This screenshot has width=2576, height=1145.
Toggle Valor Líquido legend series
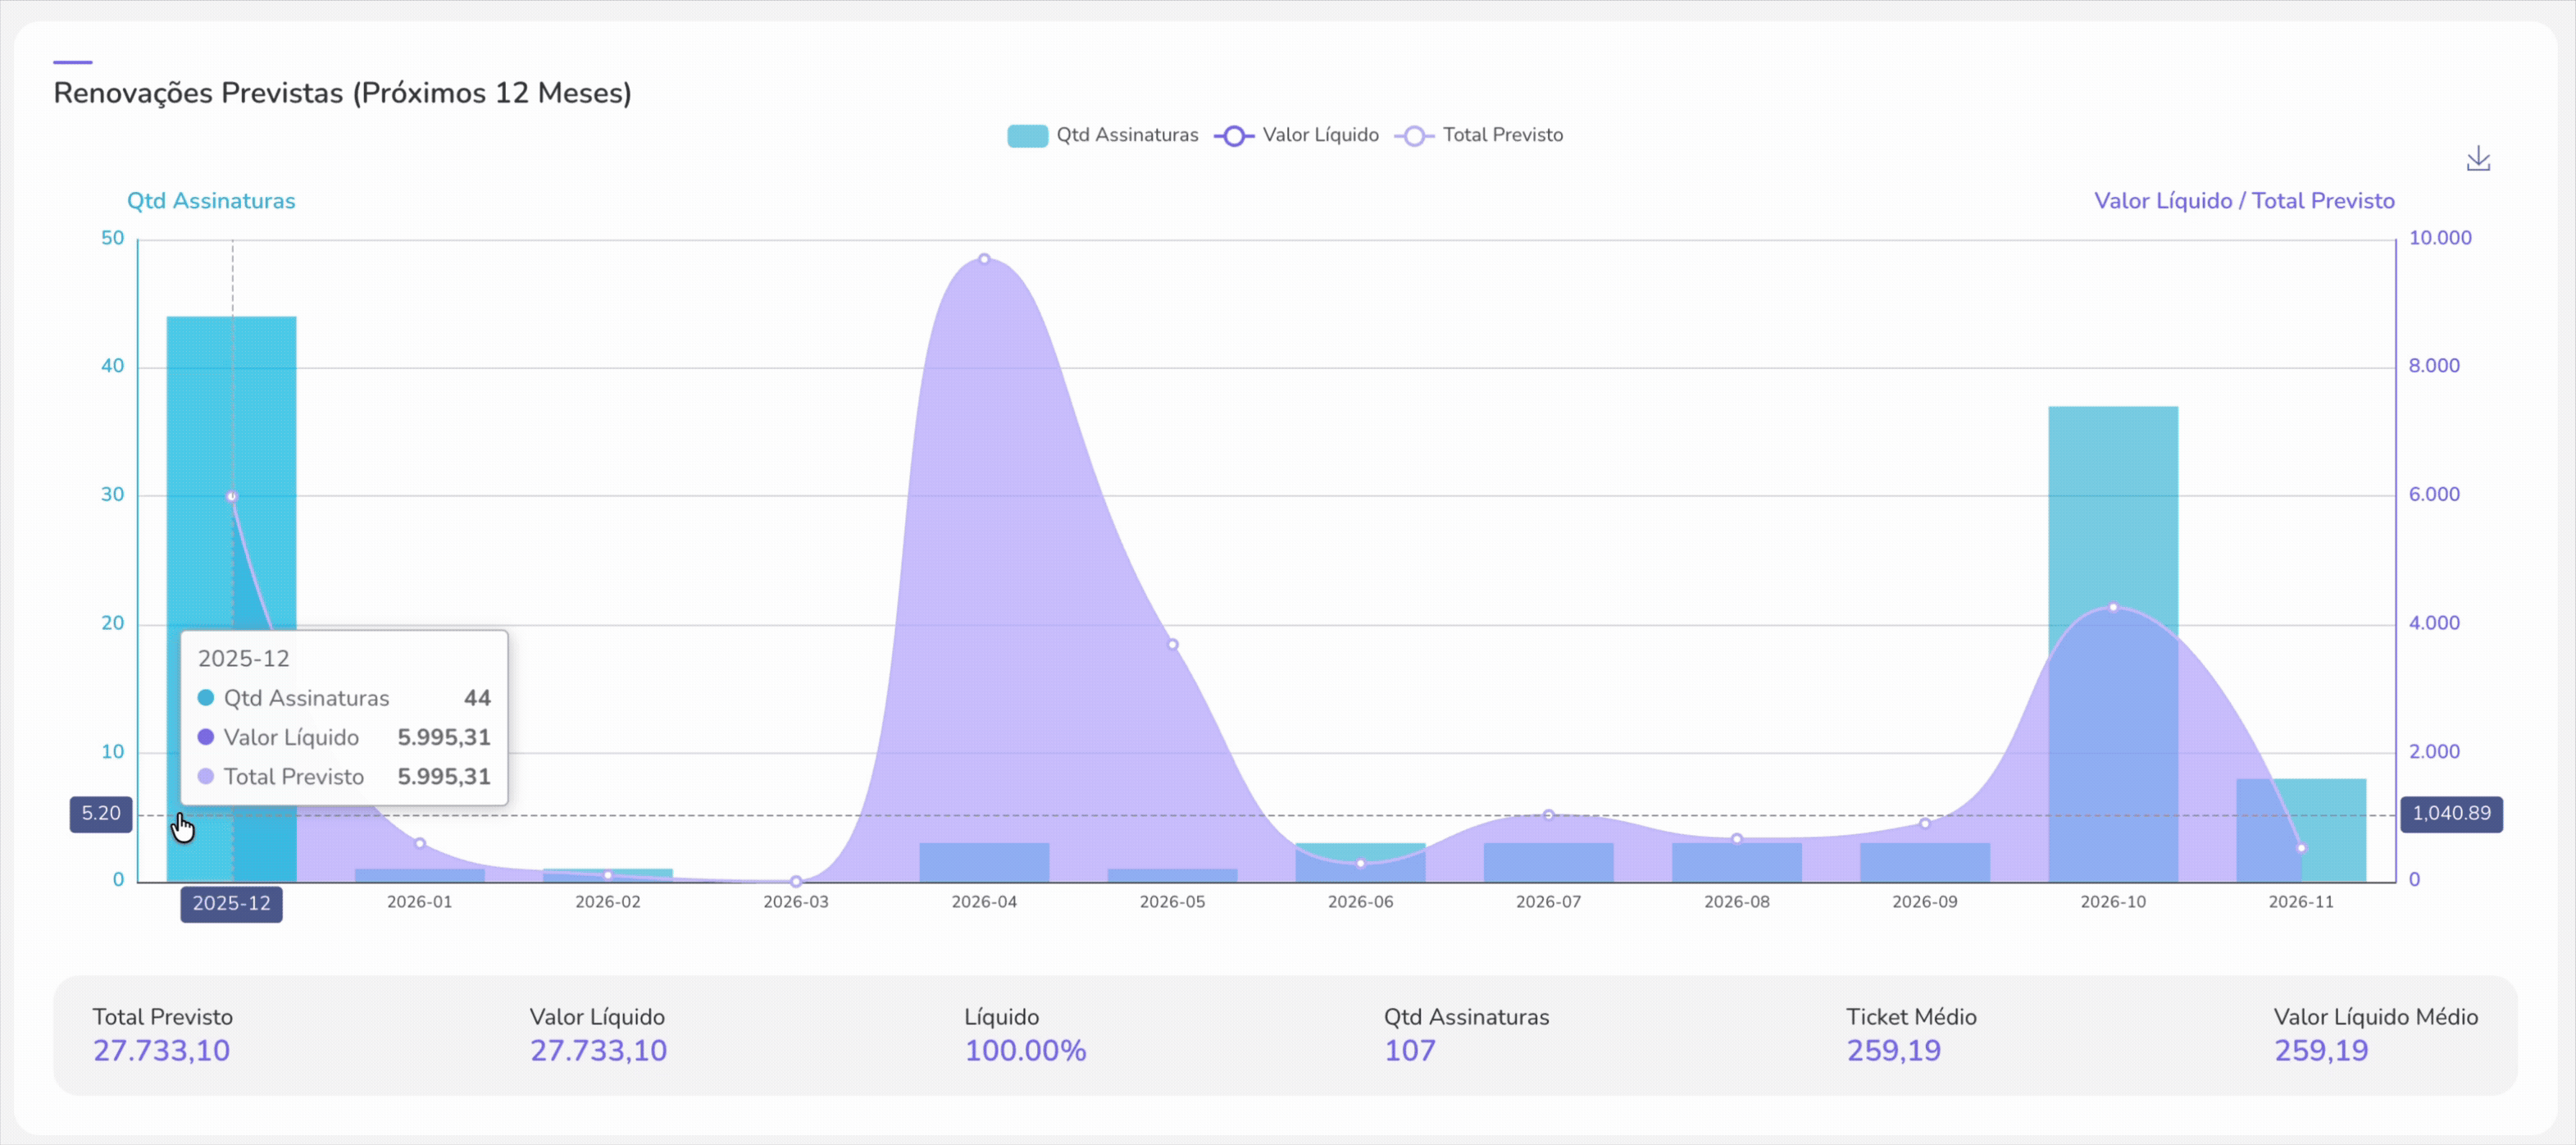tap(1319, 135)
